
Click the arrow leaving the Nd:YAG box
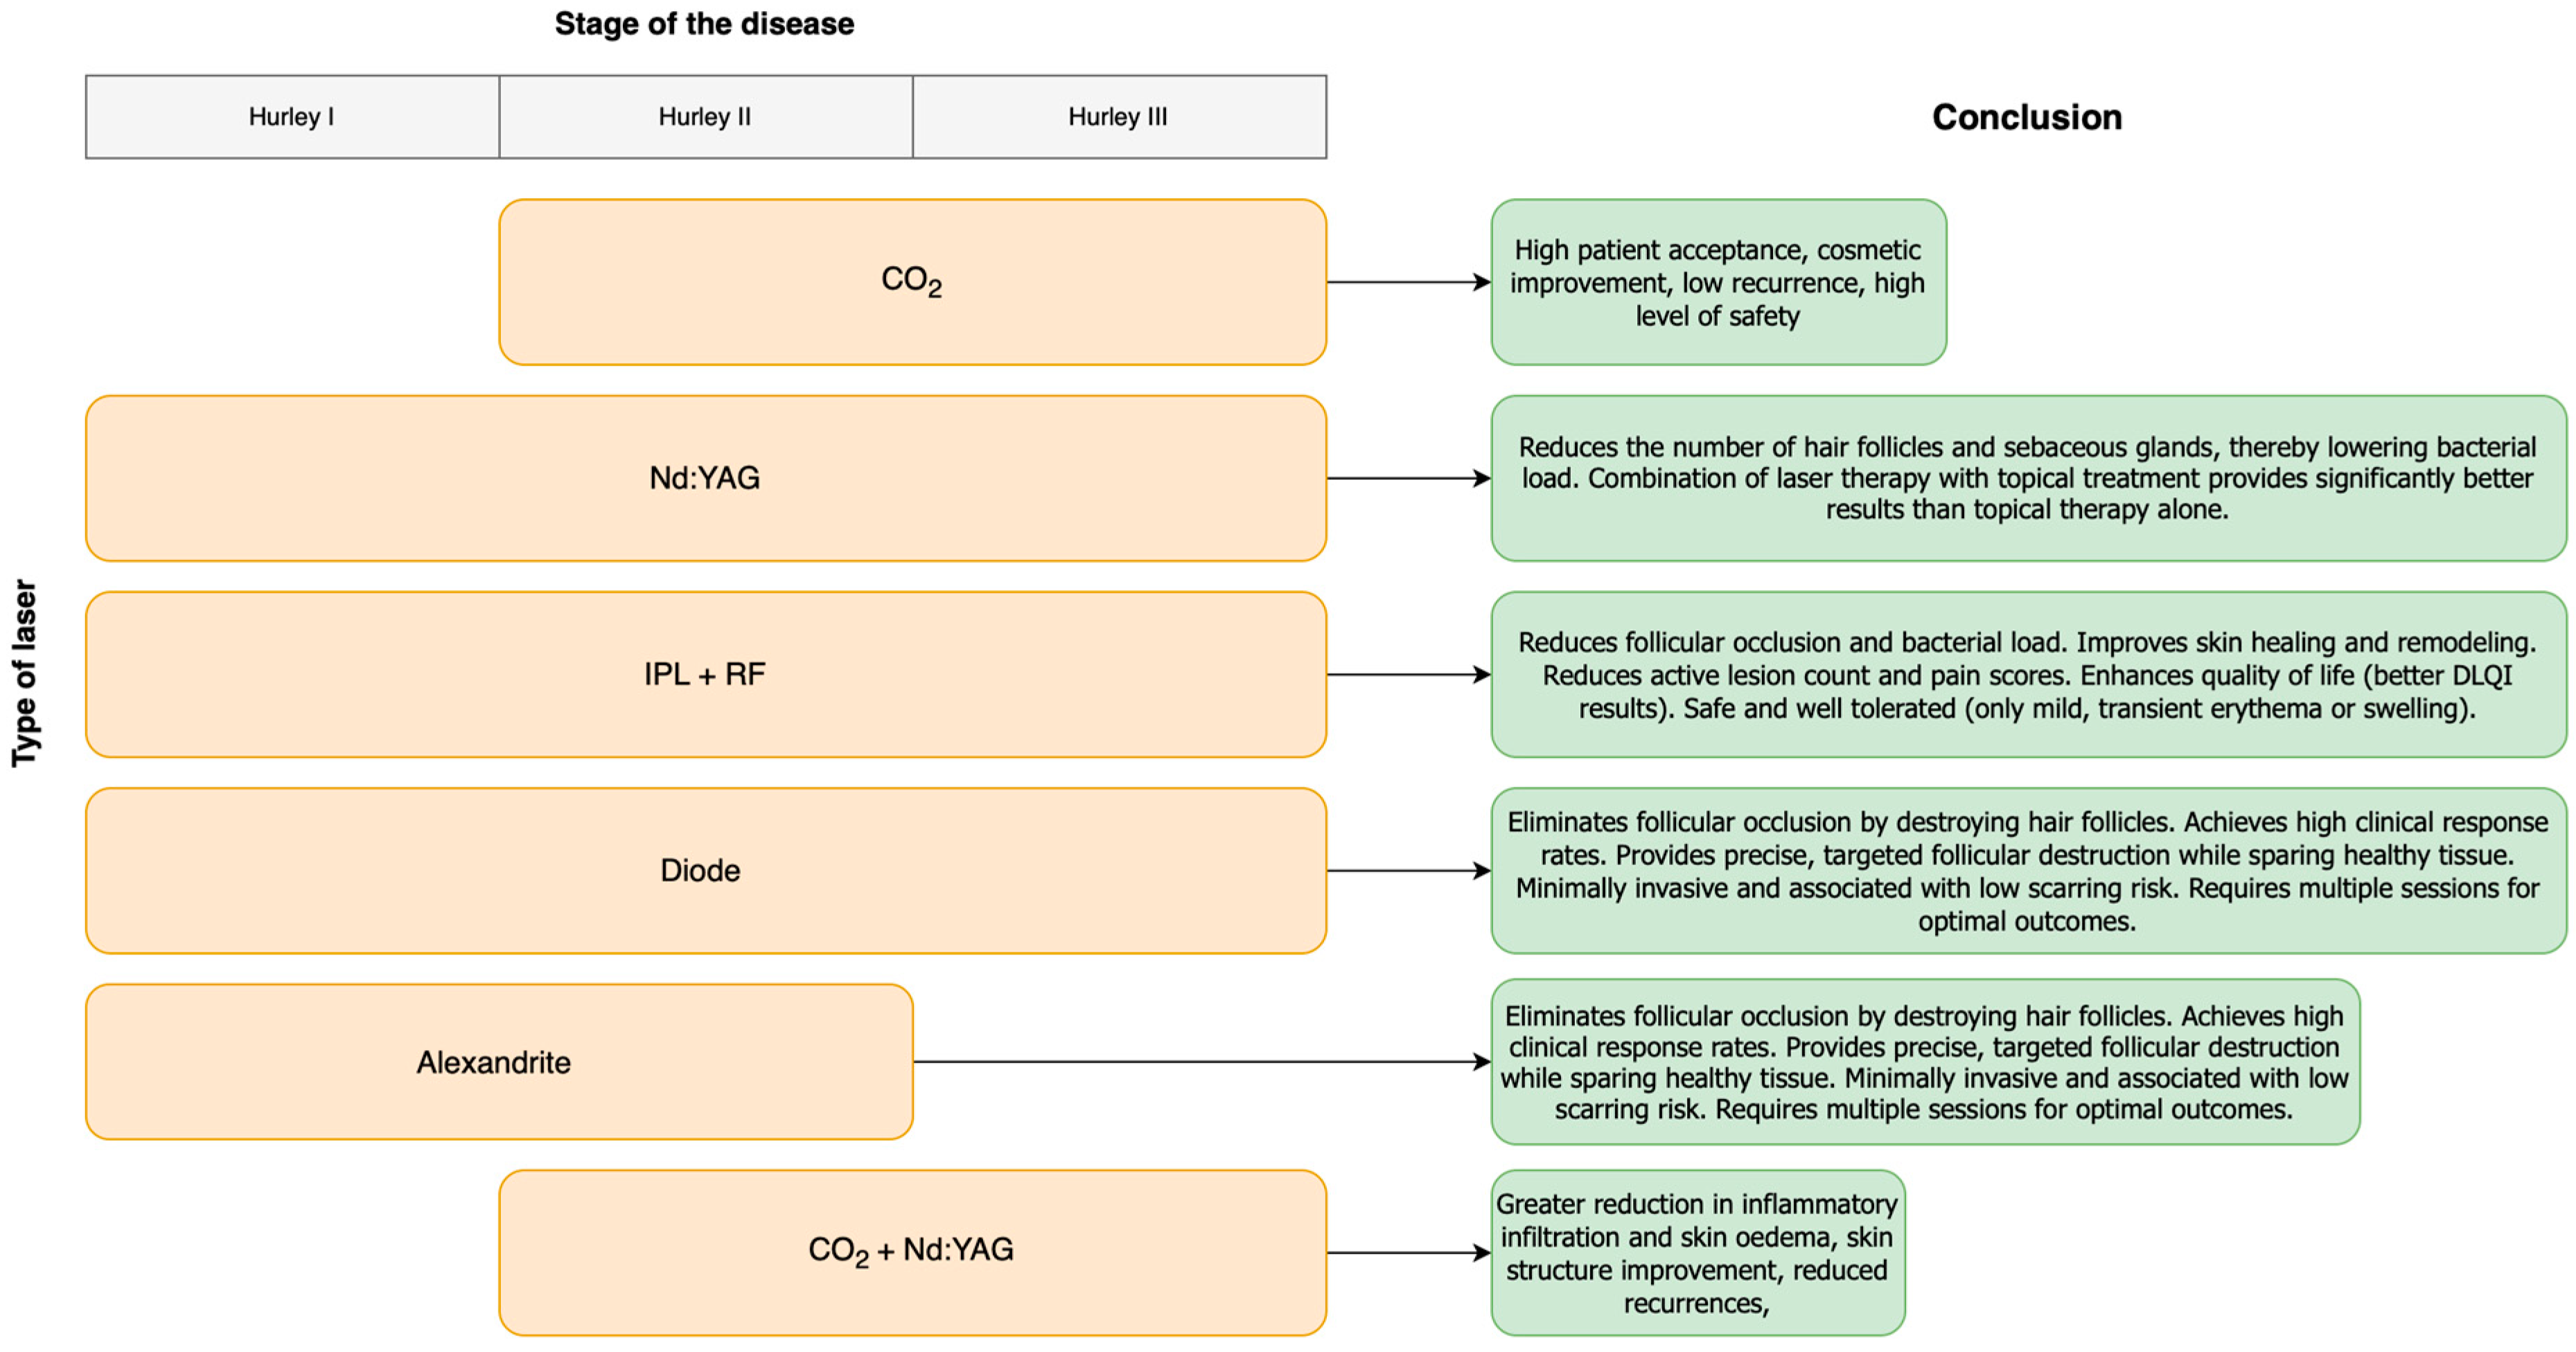pyautogui.click(x=1407, y=478)
